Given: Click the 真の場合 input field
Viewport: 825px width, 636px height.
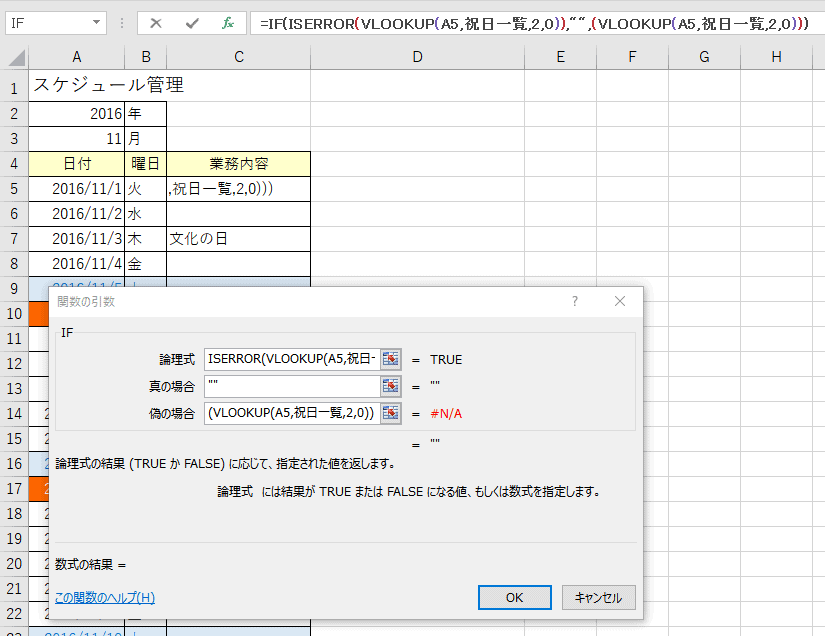Looking at the screenshot, I should point(291,386).
